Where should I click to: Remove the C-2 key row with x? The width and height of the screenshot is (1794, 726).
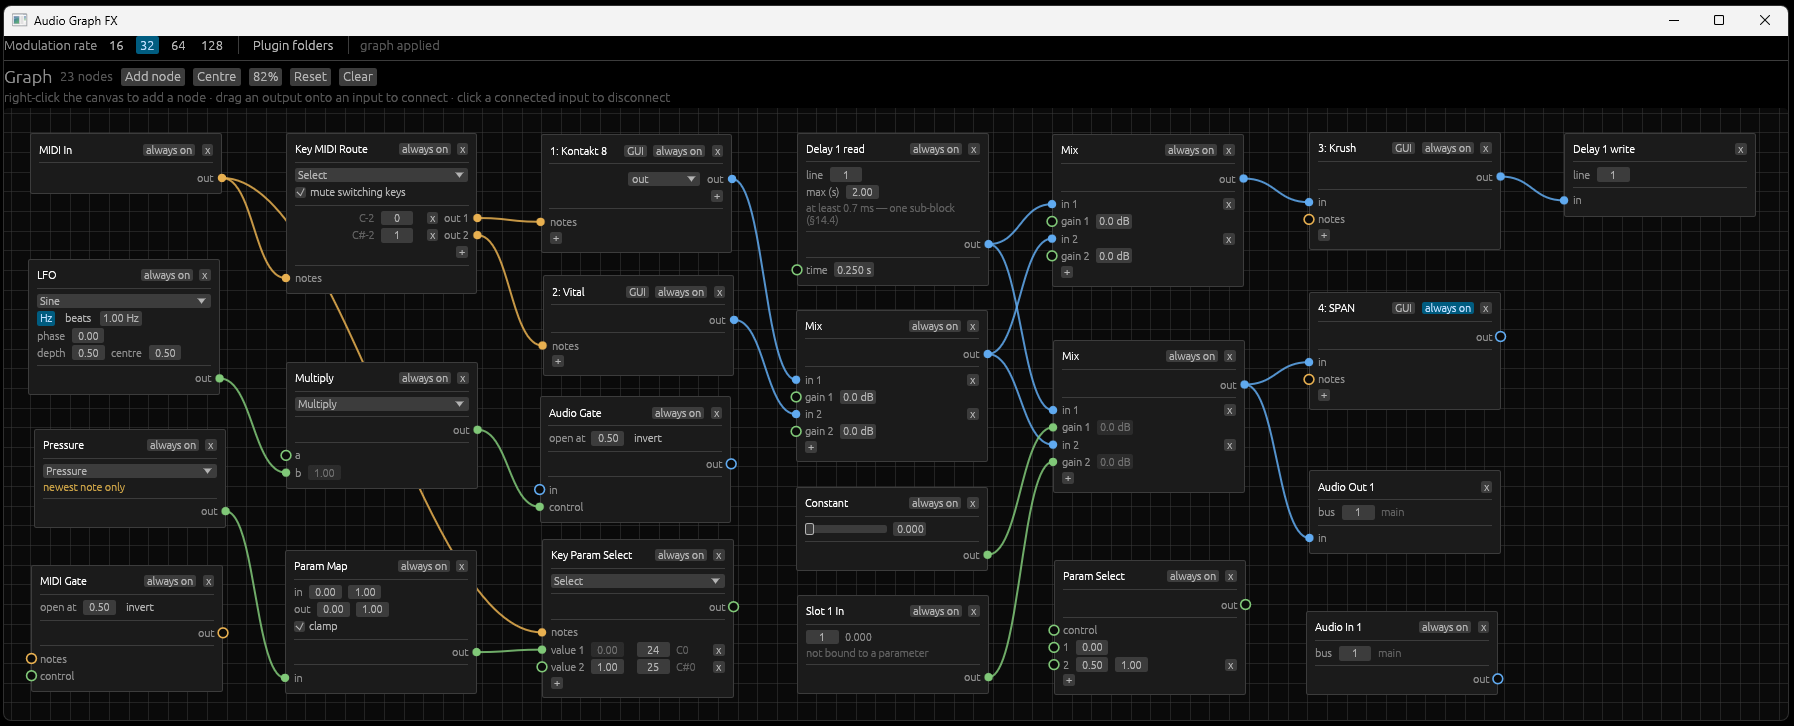coord(432,218)
